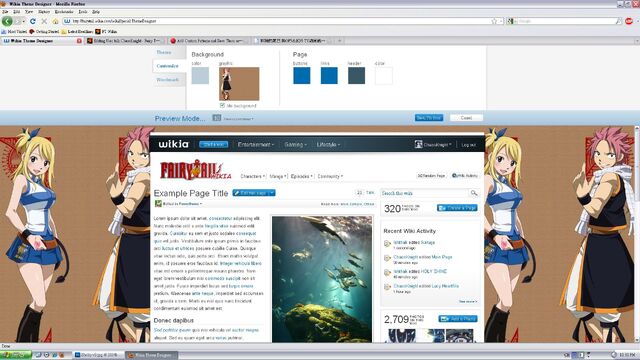Screen dimensions: 640x360
Task: Expand the Entertainment dropdown
Action: click(256, 144)
